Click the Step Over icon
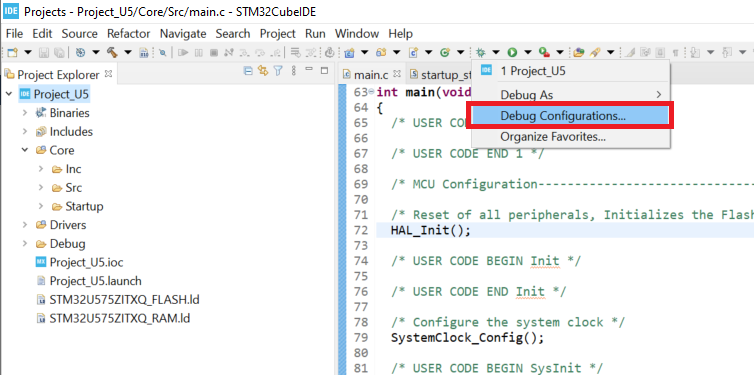This screenshot has width=754, height=375. pos(260,53)
